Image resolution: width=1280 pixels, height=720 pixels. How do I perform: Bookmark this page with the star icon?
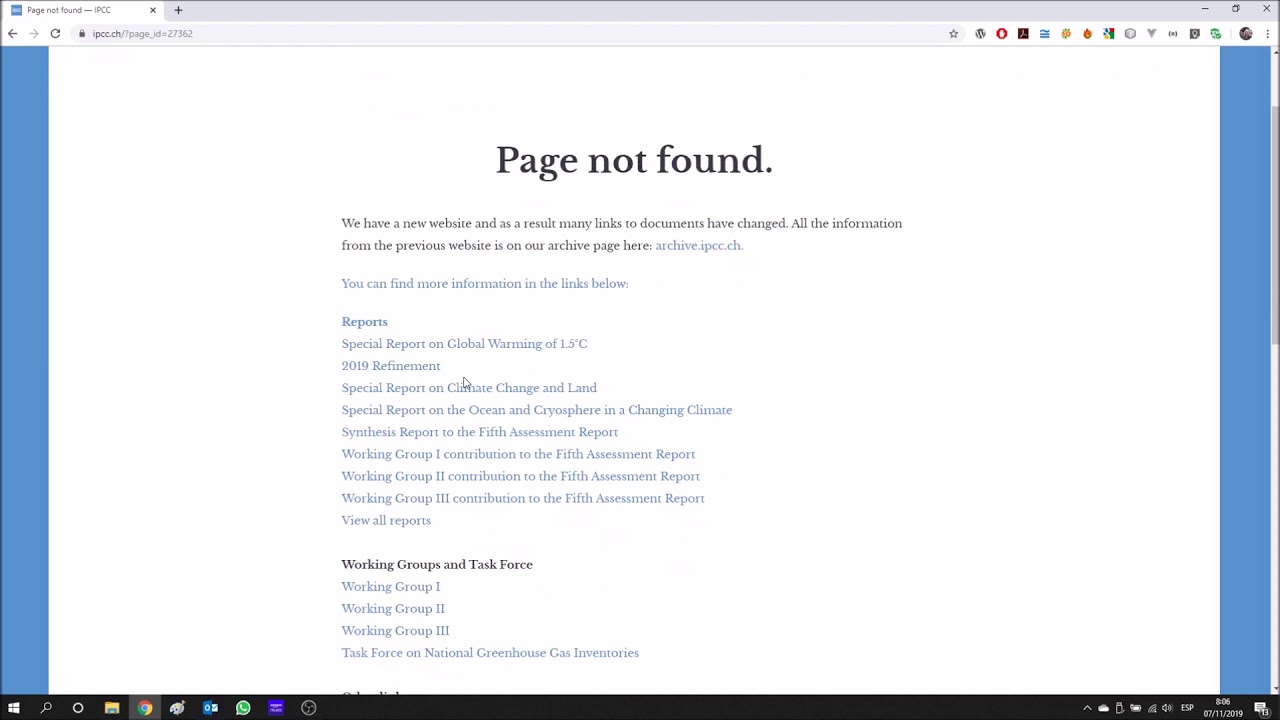(953, 34)
